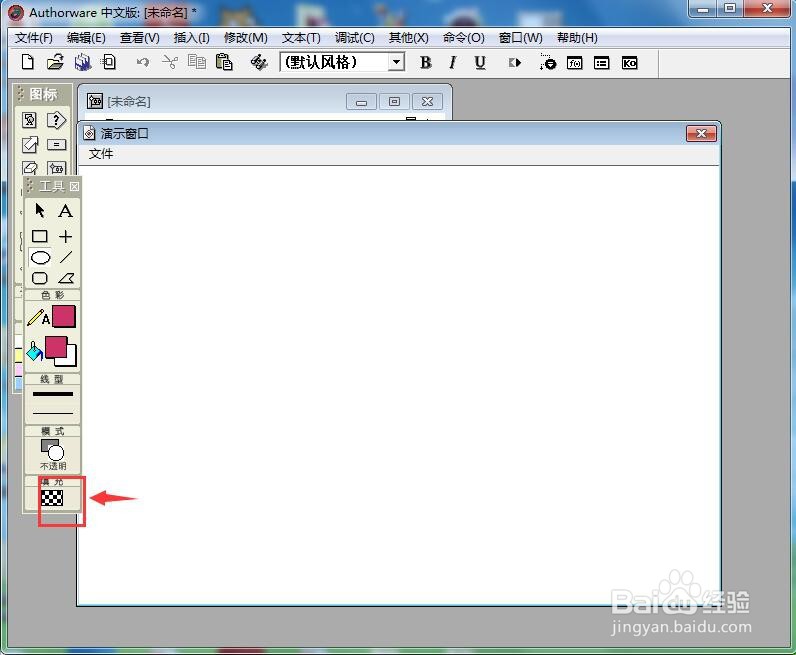This screenshot has width=796, height=655.
Task: Select the Display icon in the Icons palette
Action: (29, 120)
